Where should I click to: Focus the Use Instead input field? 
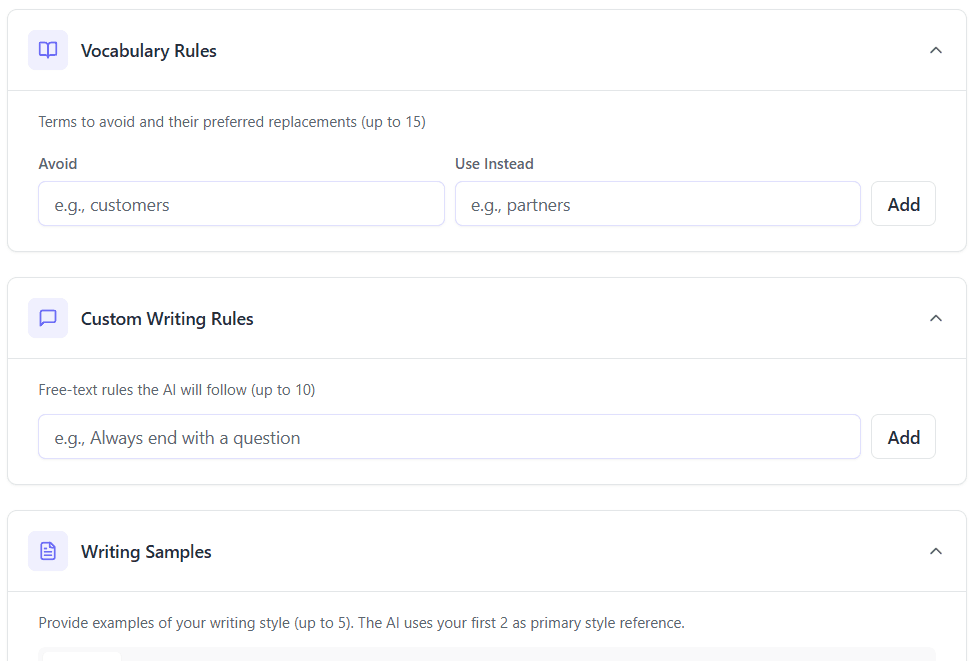point(657,204)
